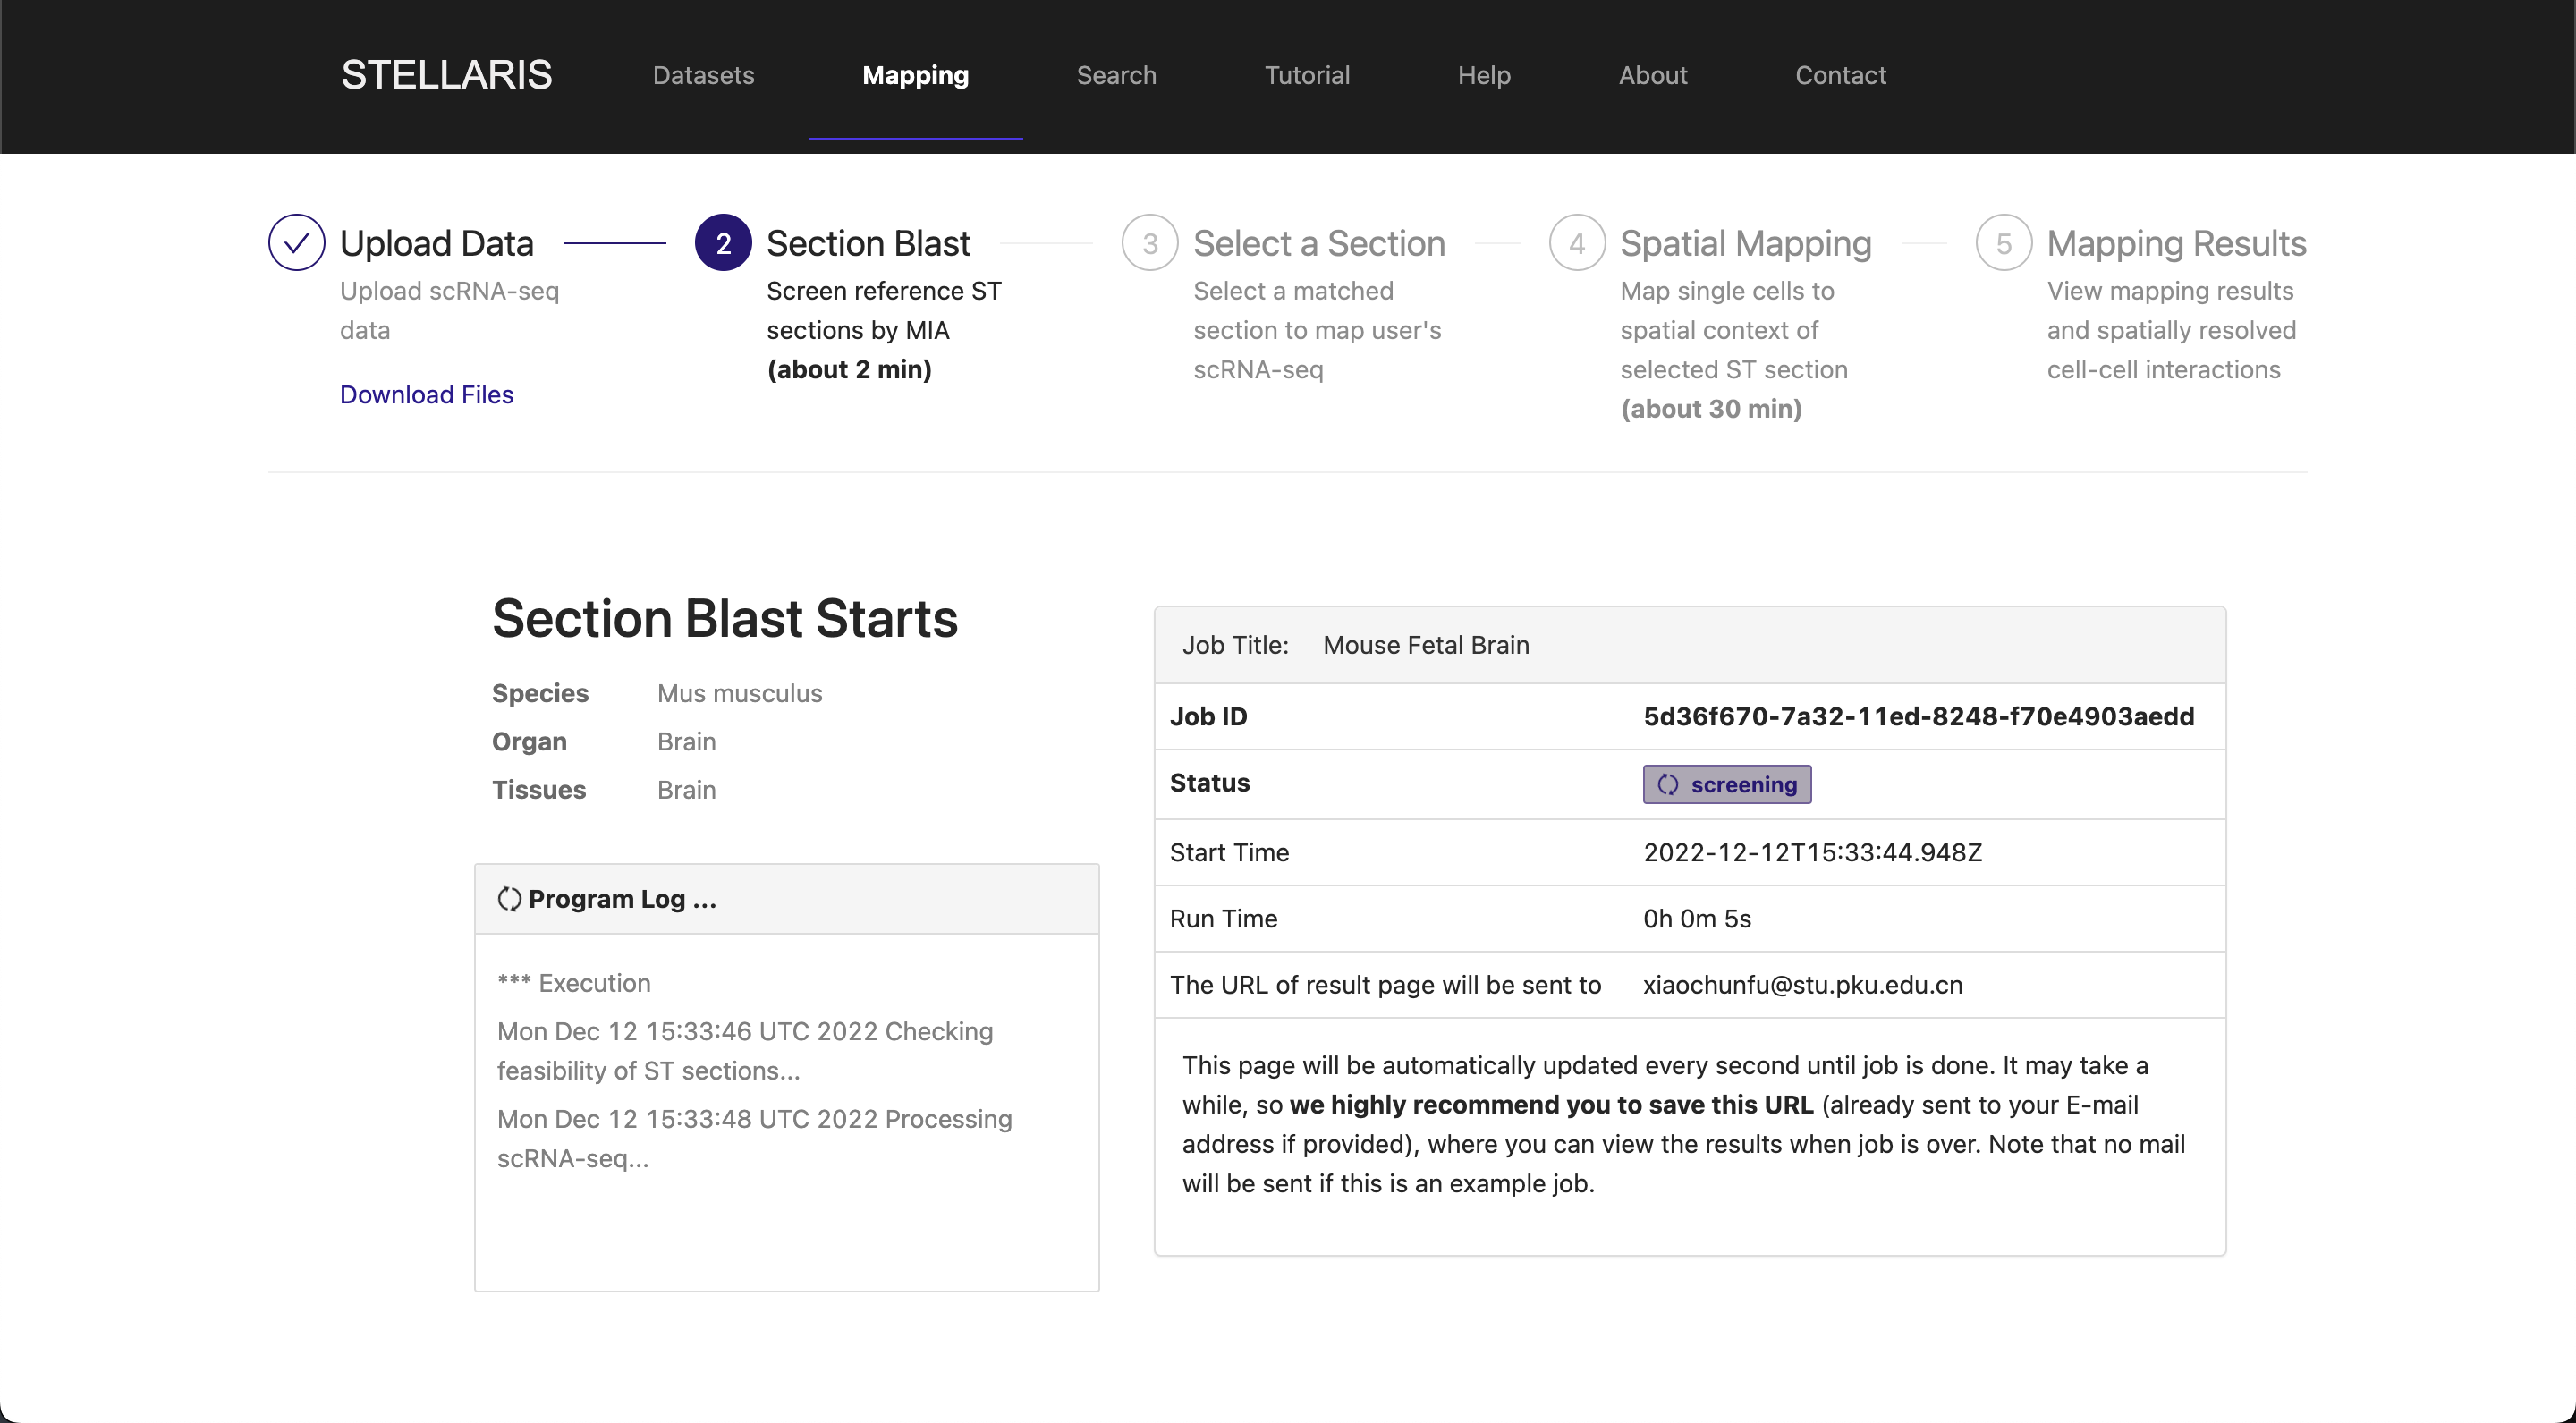The height and width of the screenshot is (1423, 2576).
Task: Click the Program Log panel header
Action: pos(787,899)
